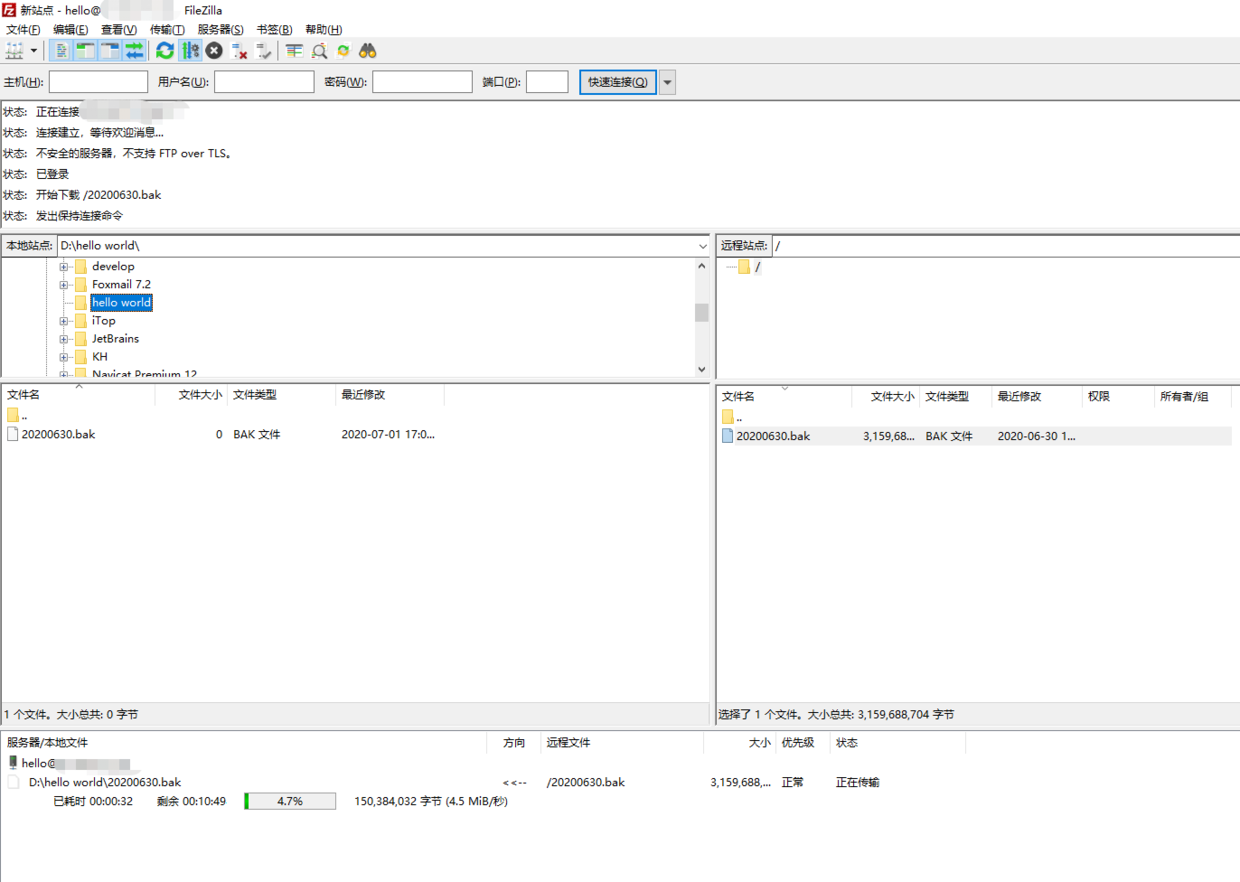Image resolution: width=1240 pixels, height=882 pixels.
Task: Click the 主机(H) host input field
Action: click(x=98, y=82)
